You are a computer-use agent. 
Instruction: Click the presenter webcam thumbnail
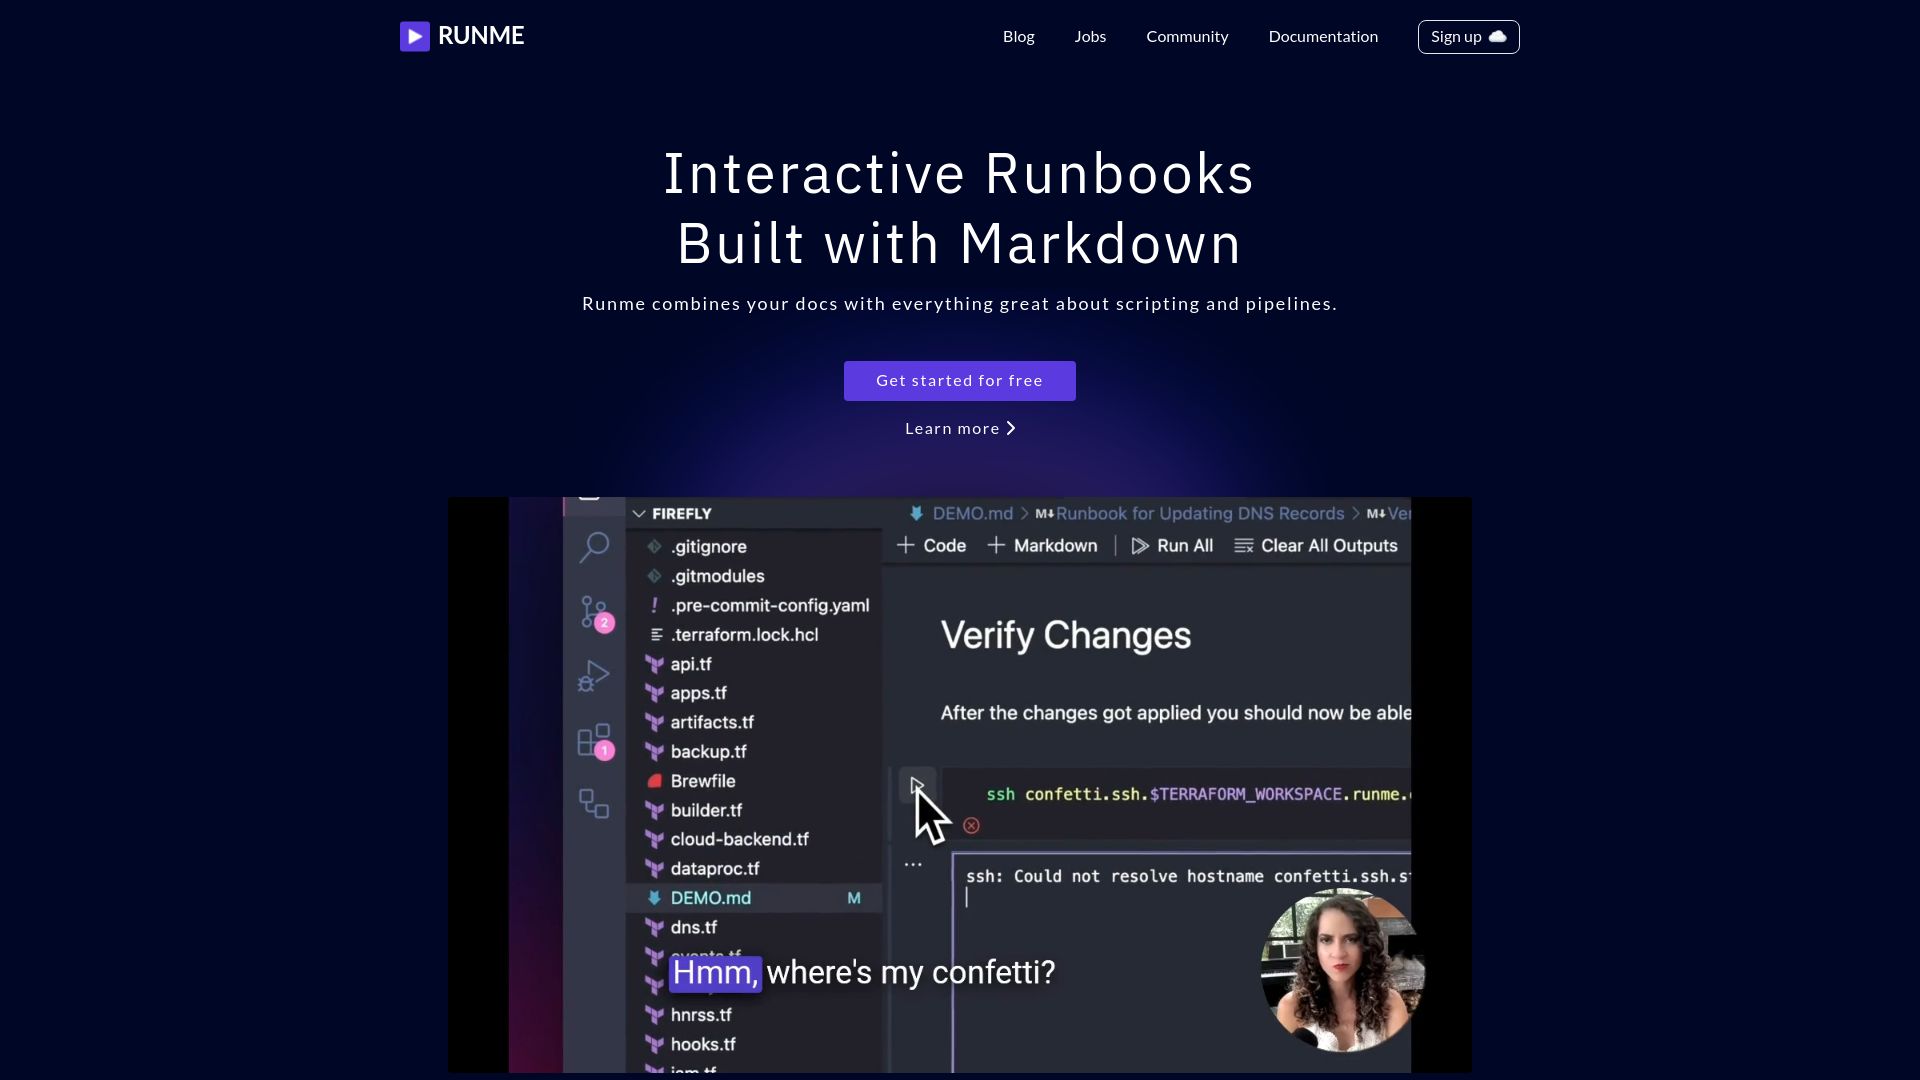(x=1342, y=970)
